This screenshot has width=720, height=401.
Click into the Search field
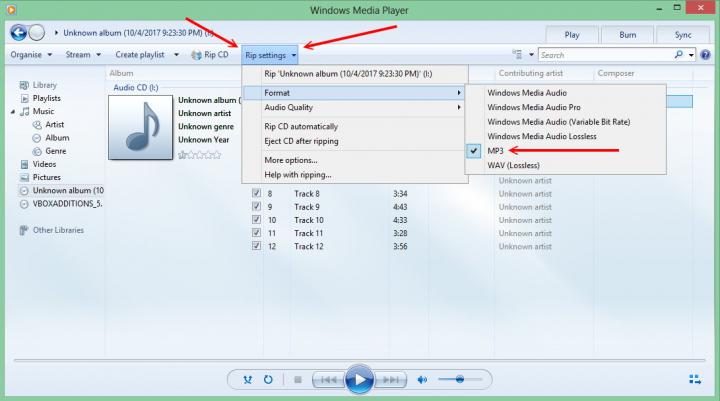point(606,55)
